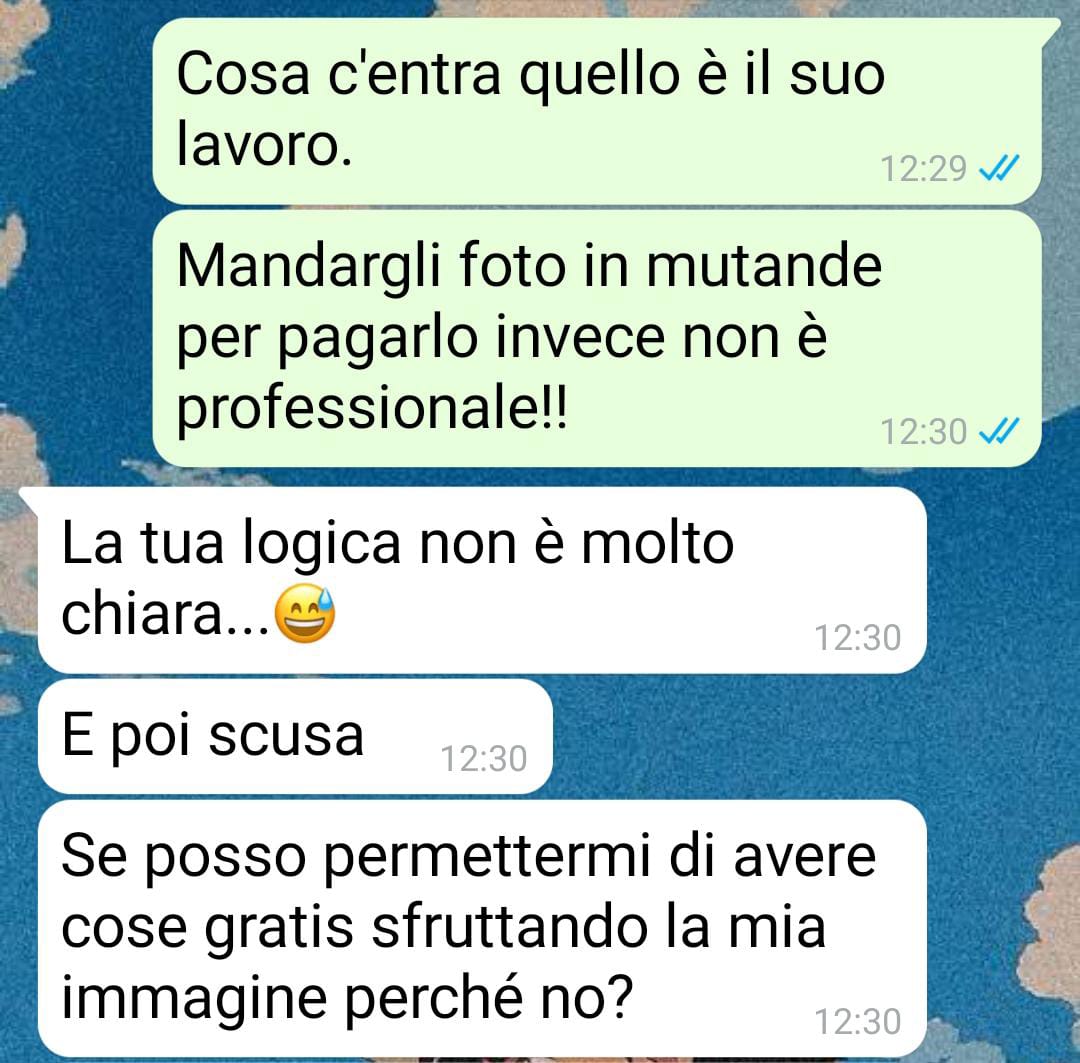This screenshot has height=1063, width=1080.
Task: Click the timestamp on the 'immagine perché no?' message
Action: [858, 1020]
